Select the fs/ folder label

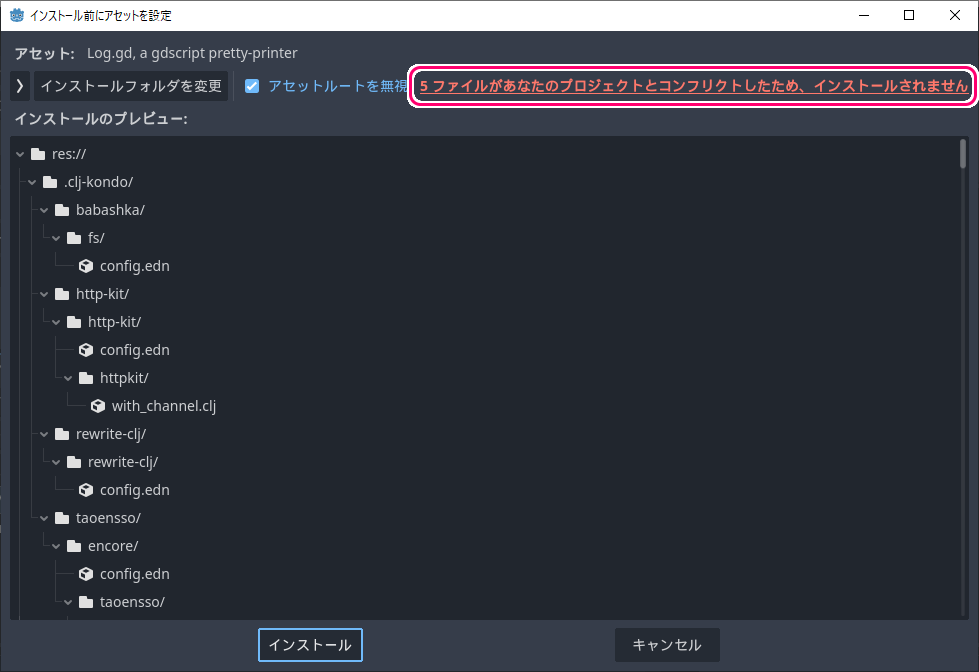pyautogui.click(x=96, y=238)
